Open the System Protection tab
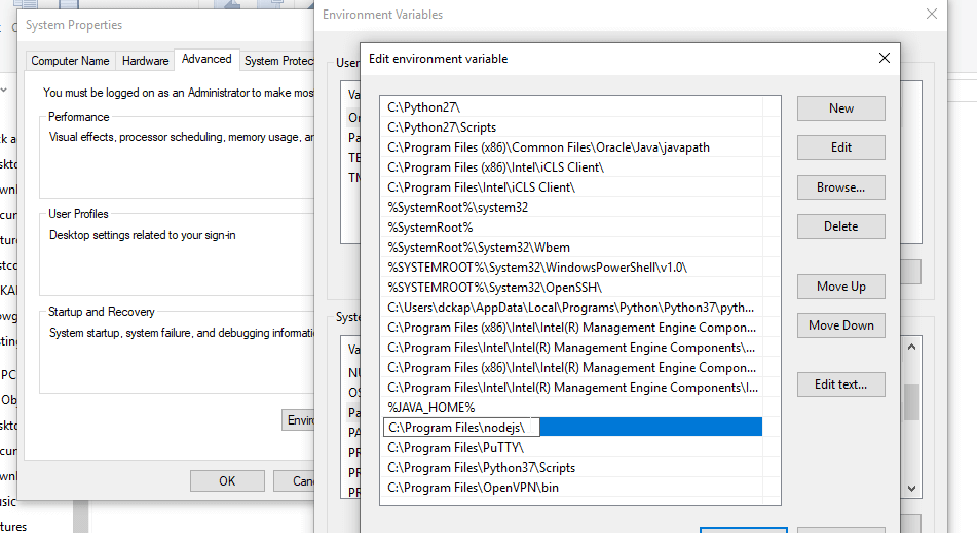Viewport: 977px width, 533px height. pyautogui.click(x=278, y=61)
